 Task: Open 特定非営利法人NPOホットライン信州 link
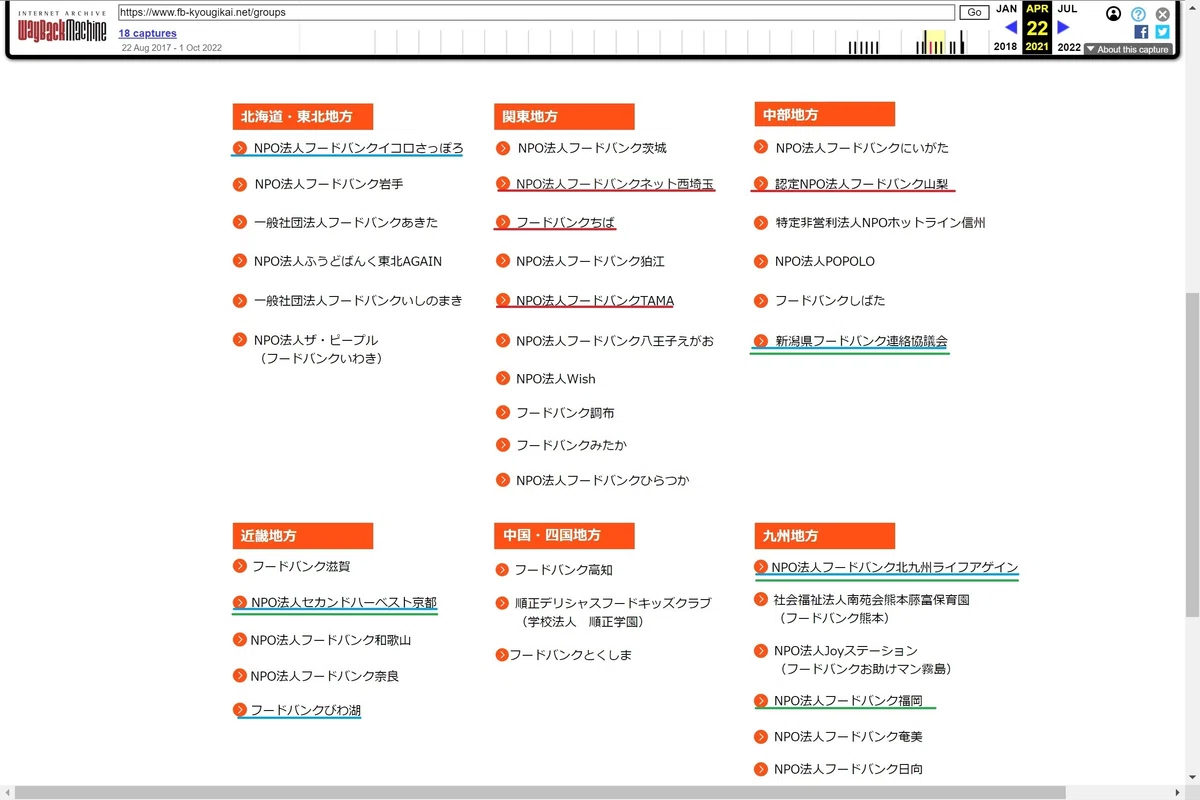click(880, 222)
